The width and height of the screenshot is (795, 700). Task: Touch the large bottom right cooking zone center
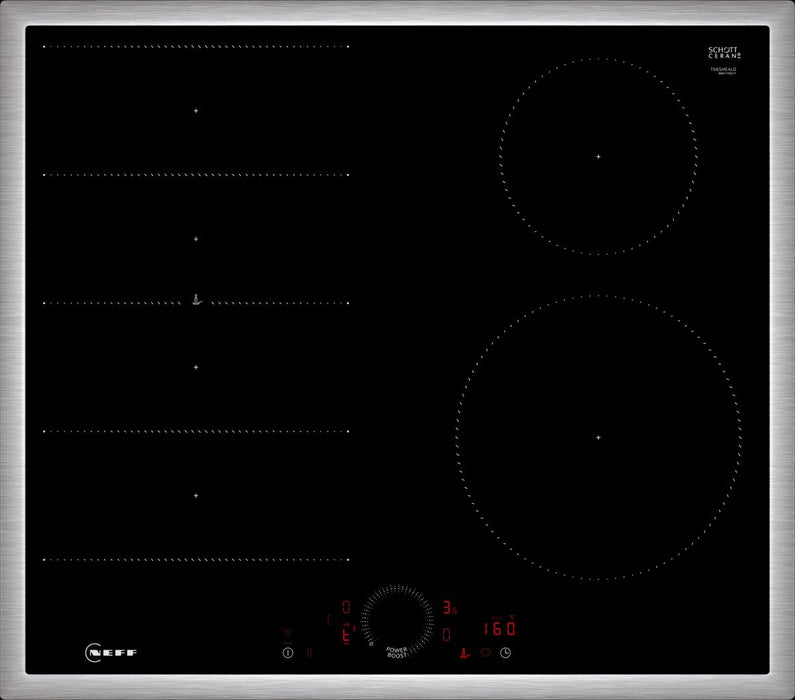click(598, 437)
